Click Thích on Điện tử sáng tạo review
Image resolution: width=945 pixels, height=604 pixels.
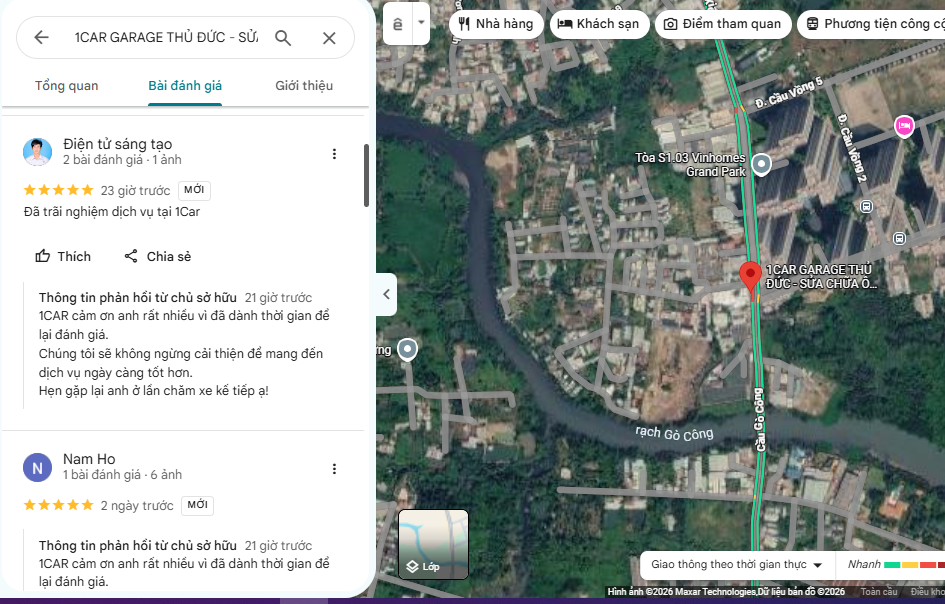pos(63,256)
